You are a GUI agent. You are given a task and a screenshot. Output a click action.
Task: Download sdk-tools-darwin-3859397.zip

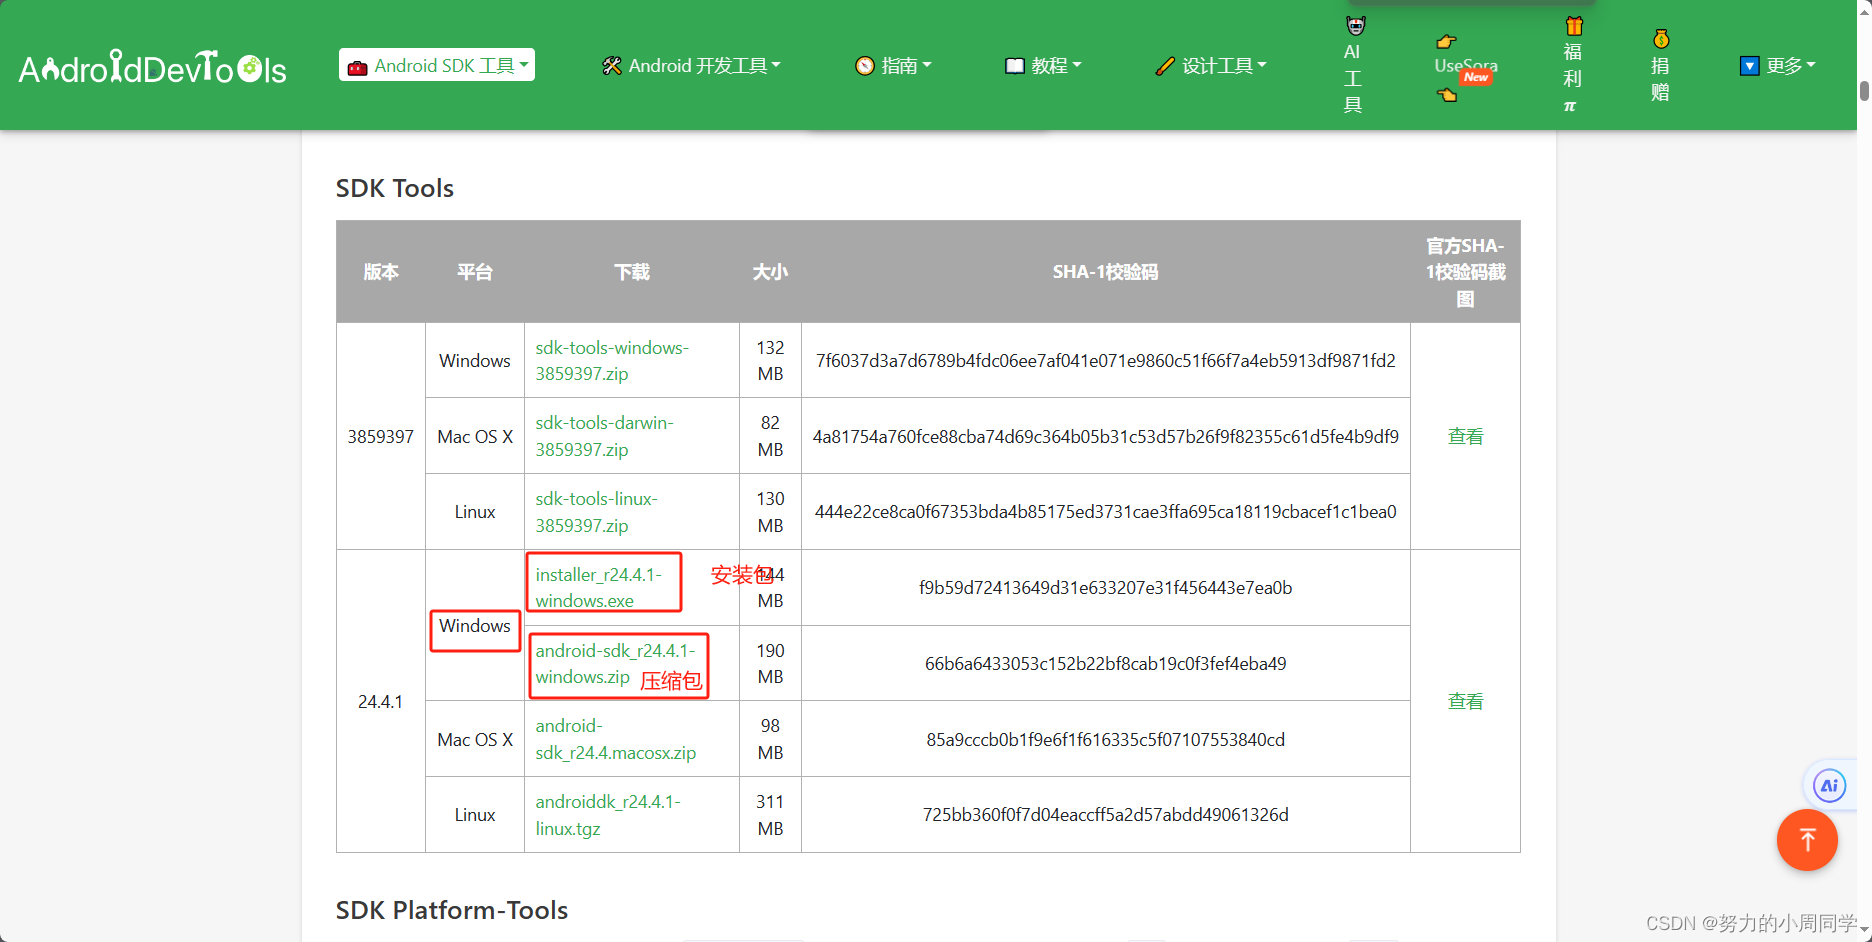click(x=604, y=436)
